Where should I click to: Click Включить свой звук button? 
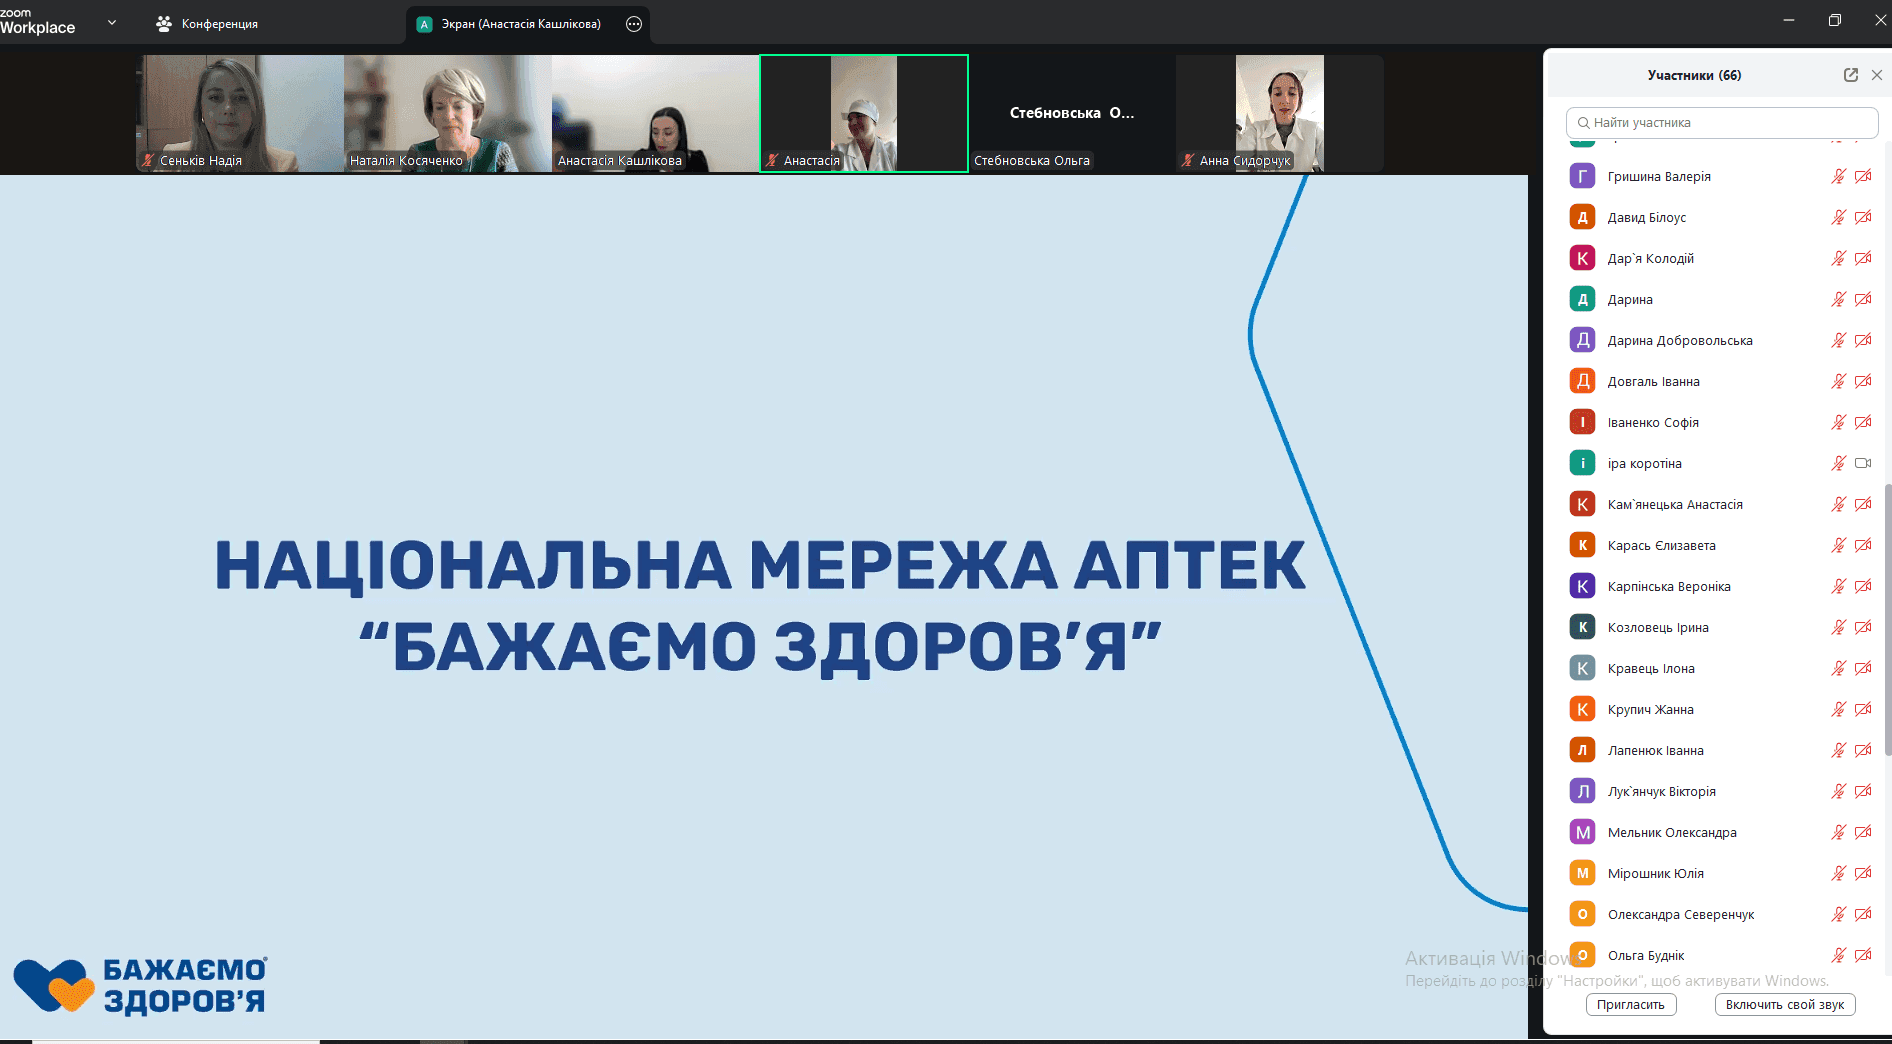1785,1004
